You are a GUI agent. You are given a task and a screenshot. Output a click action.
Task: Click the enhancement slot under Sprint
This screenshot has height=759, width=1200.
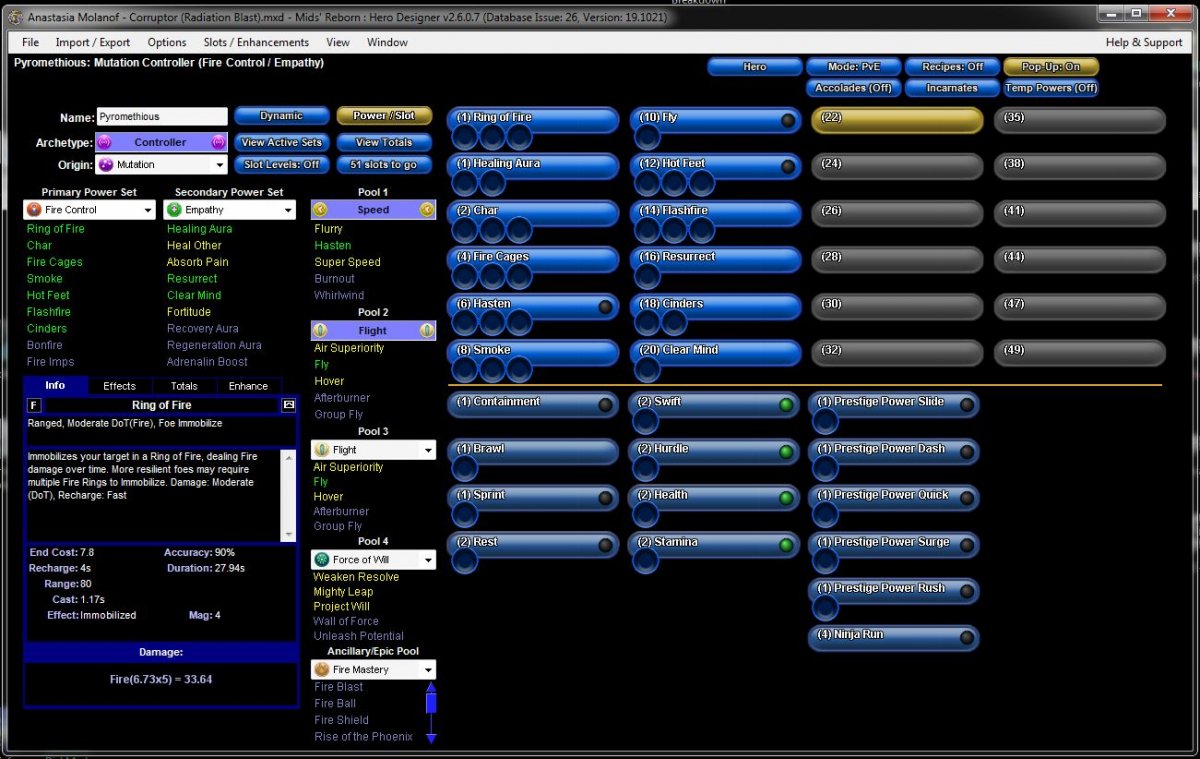pyautogui.click(x=464, y=514)
